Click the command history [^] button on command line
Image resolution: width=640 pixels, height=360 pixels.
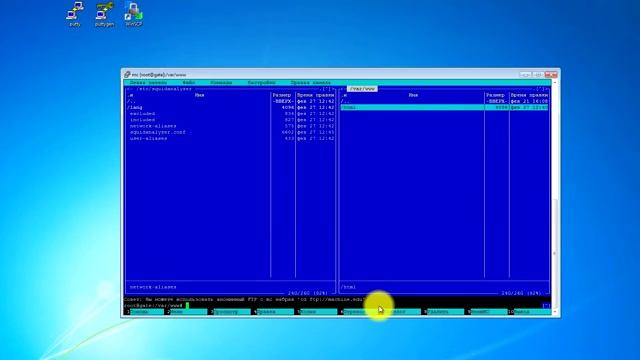tap(547, 305)
